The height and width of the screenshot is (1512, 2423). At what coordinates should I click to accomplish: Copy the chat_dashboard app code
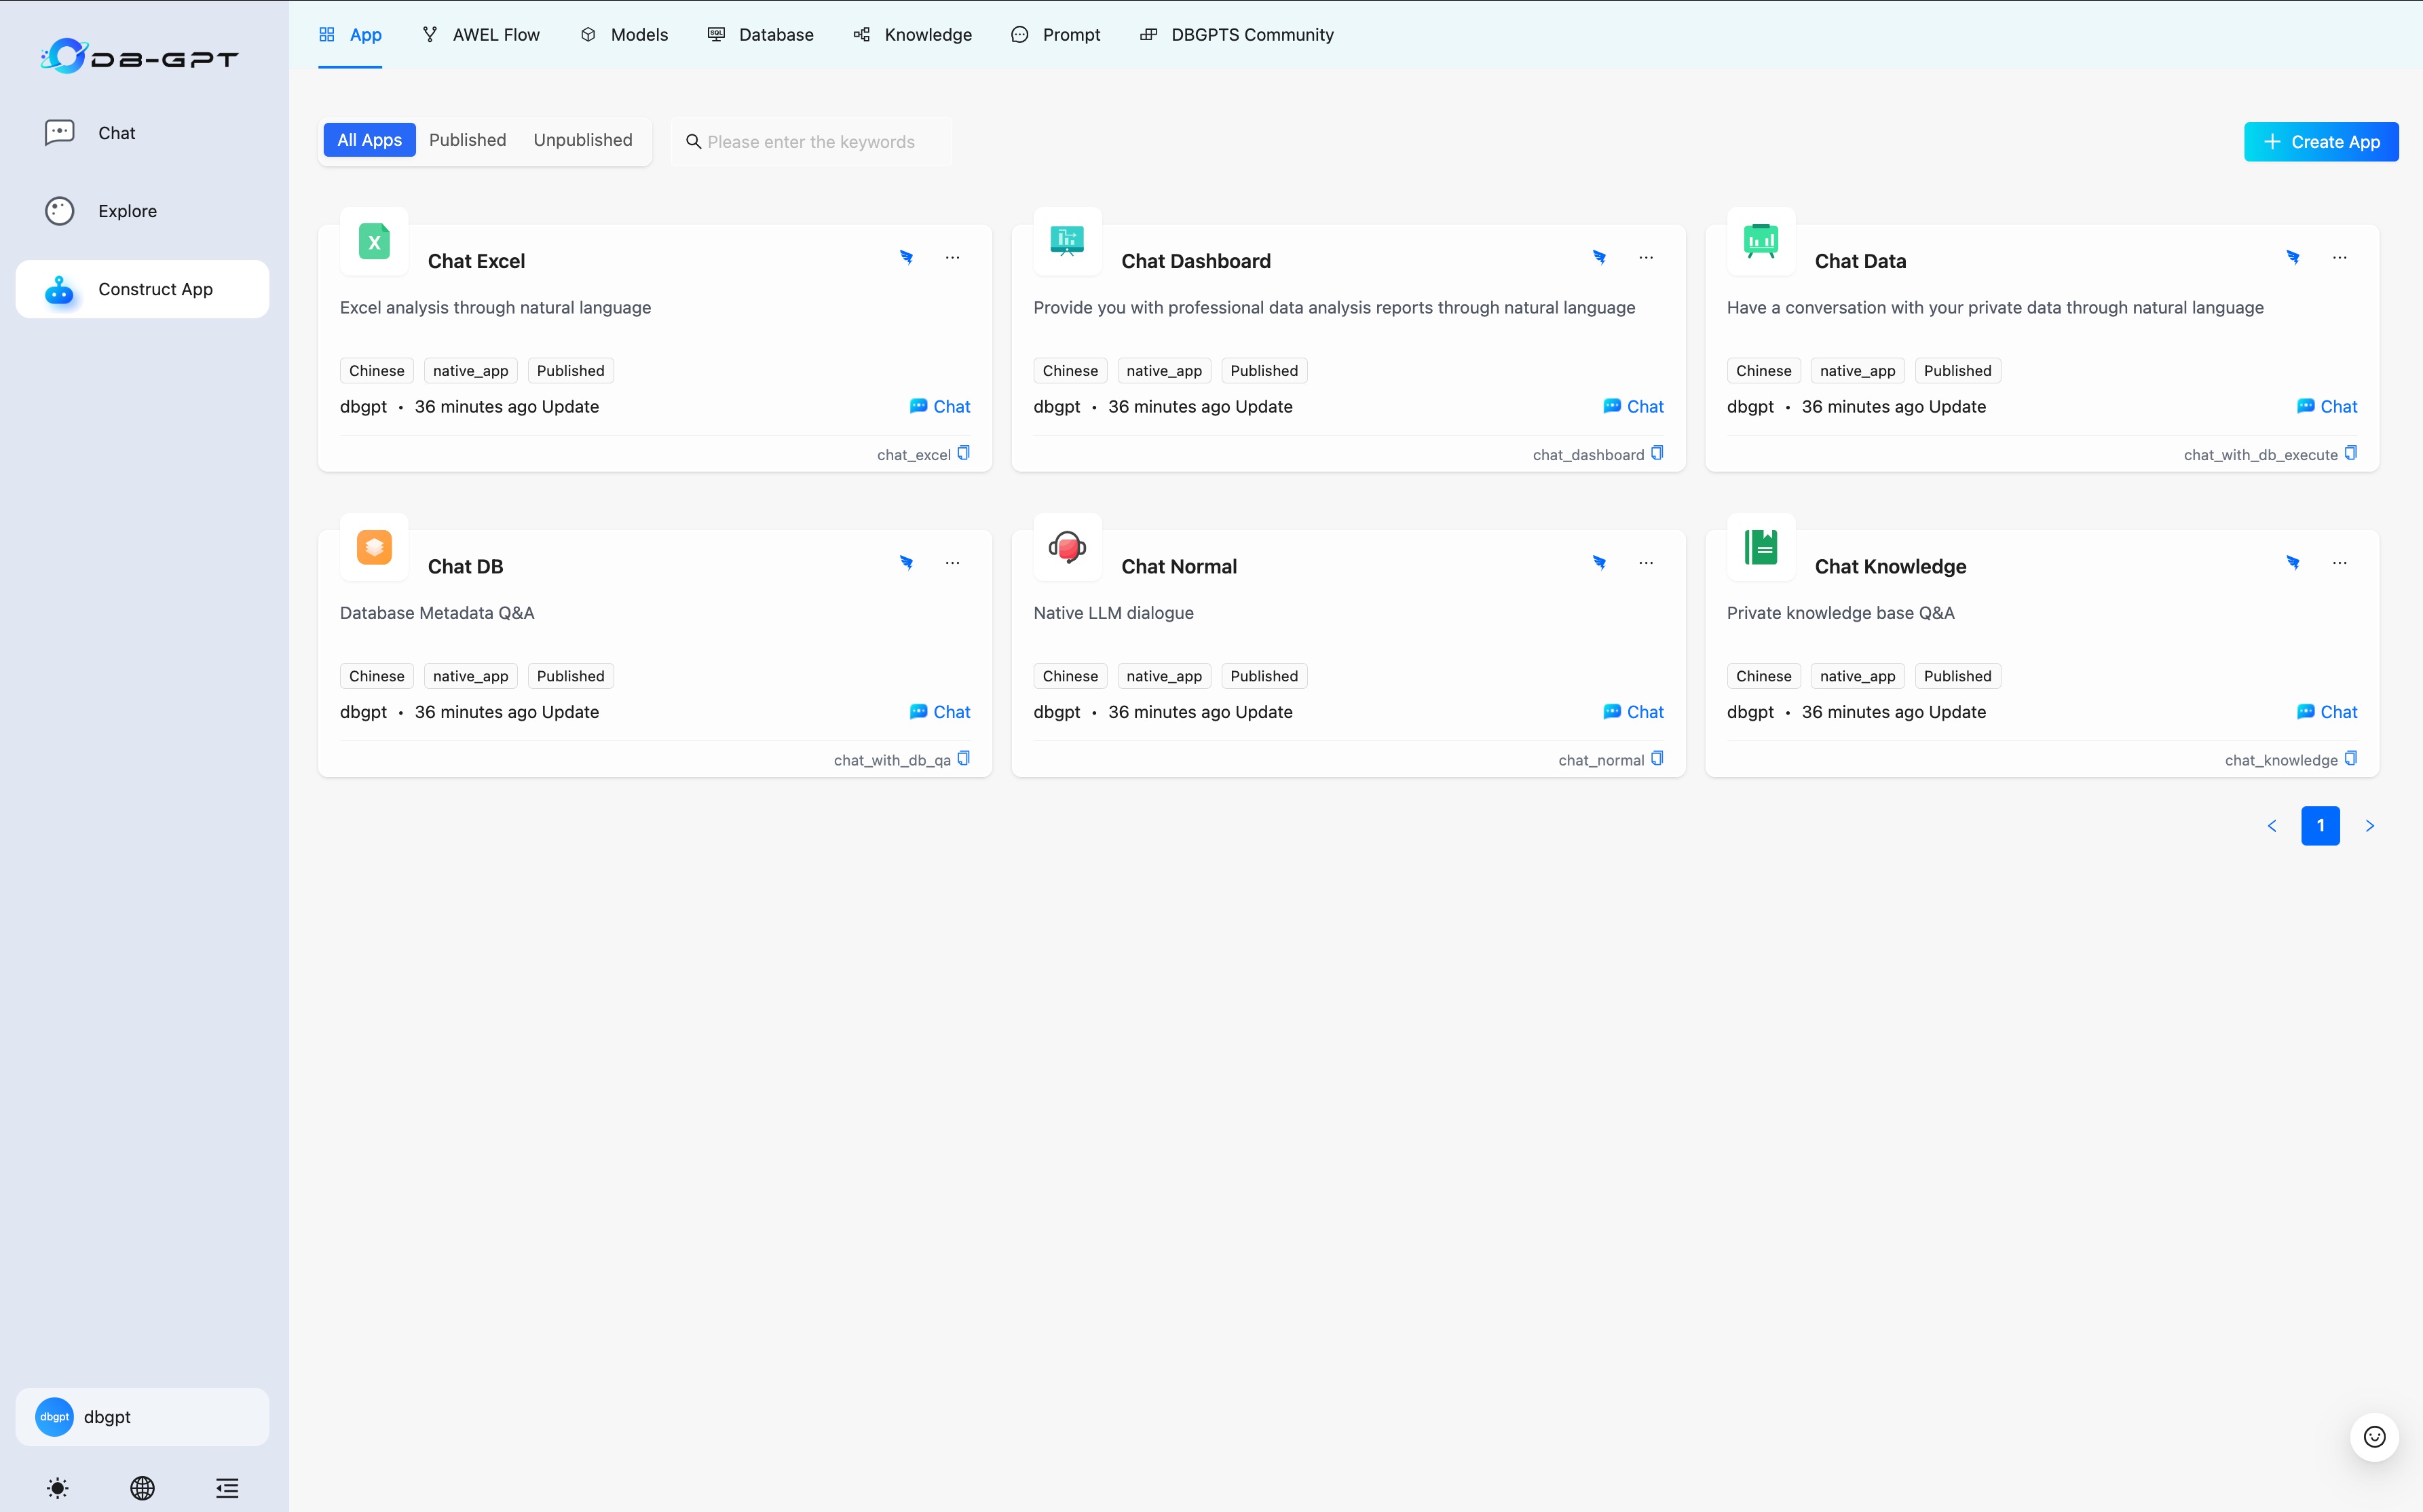(x=1657, y=453)
